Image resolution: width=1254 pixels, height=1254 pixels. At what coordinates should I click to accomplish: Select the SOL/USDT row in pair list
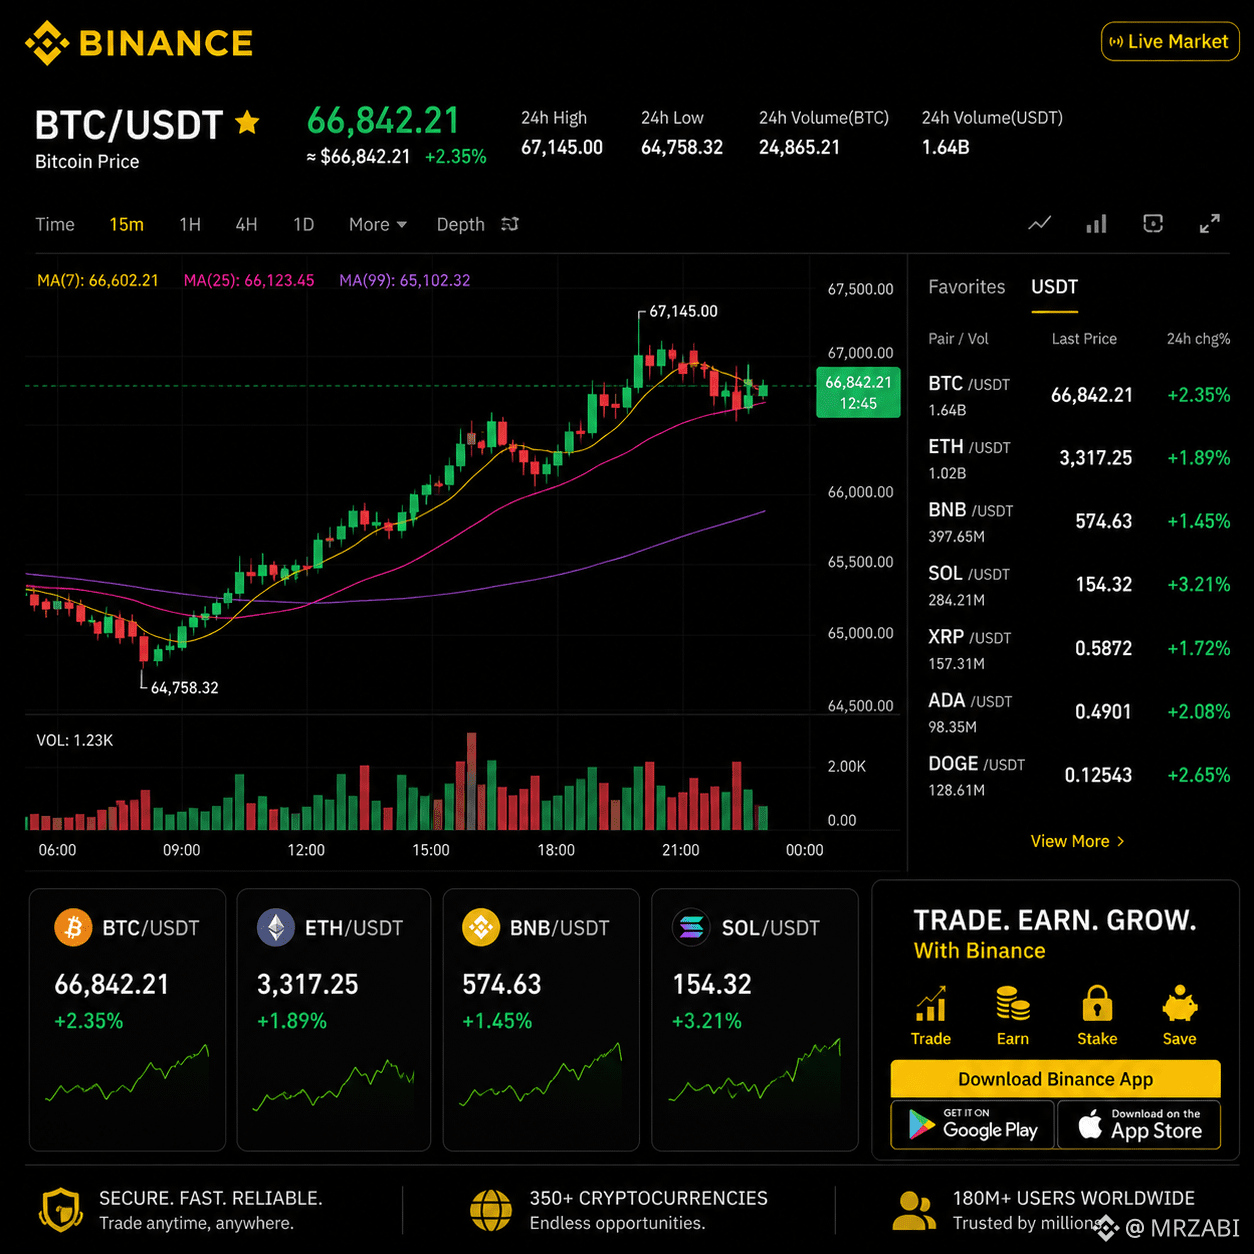point(1079,585)
